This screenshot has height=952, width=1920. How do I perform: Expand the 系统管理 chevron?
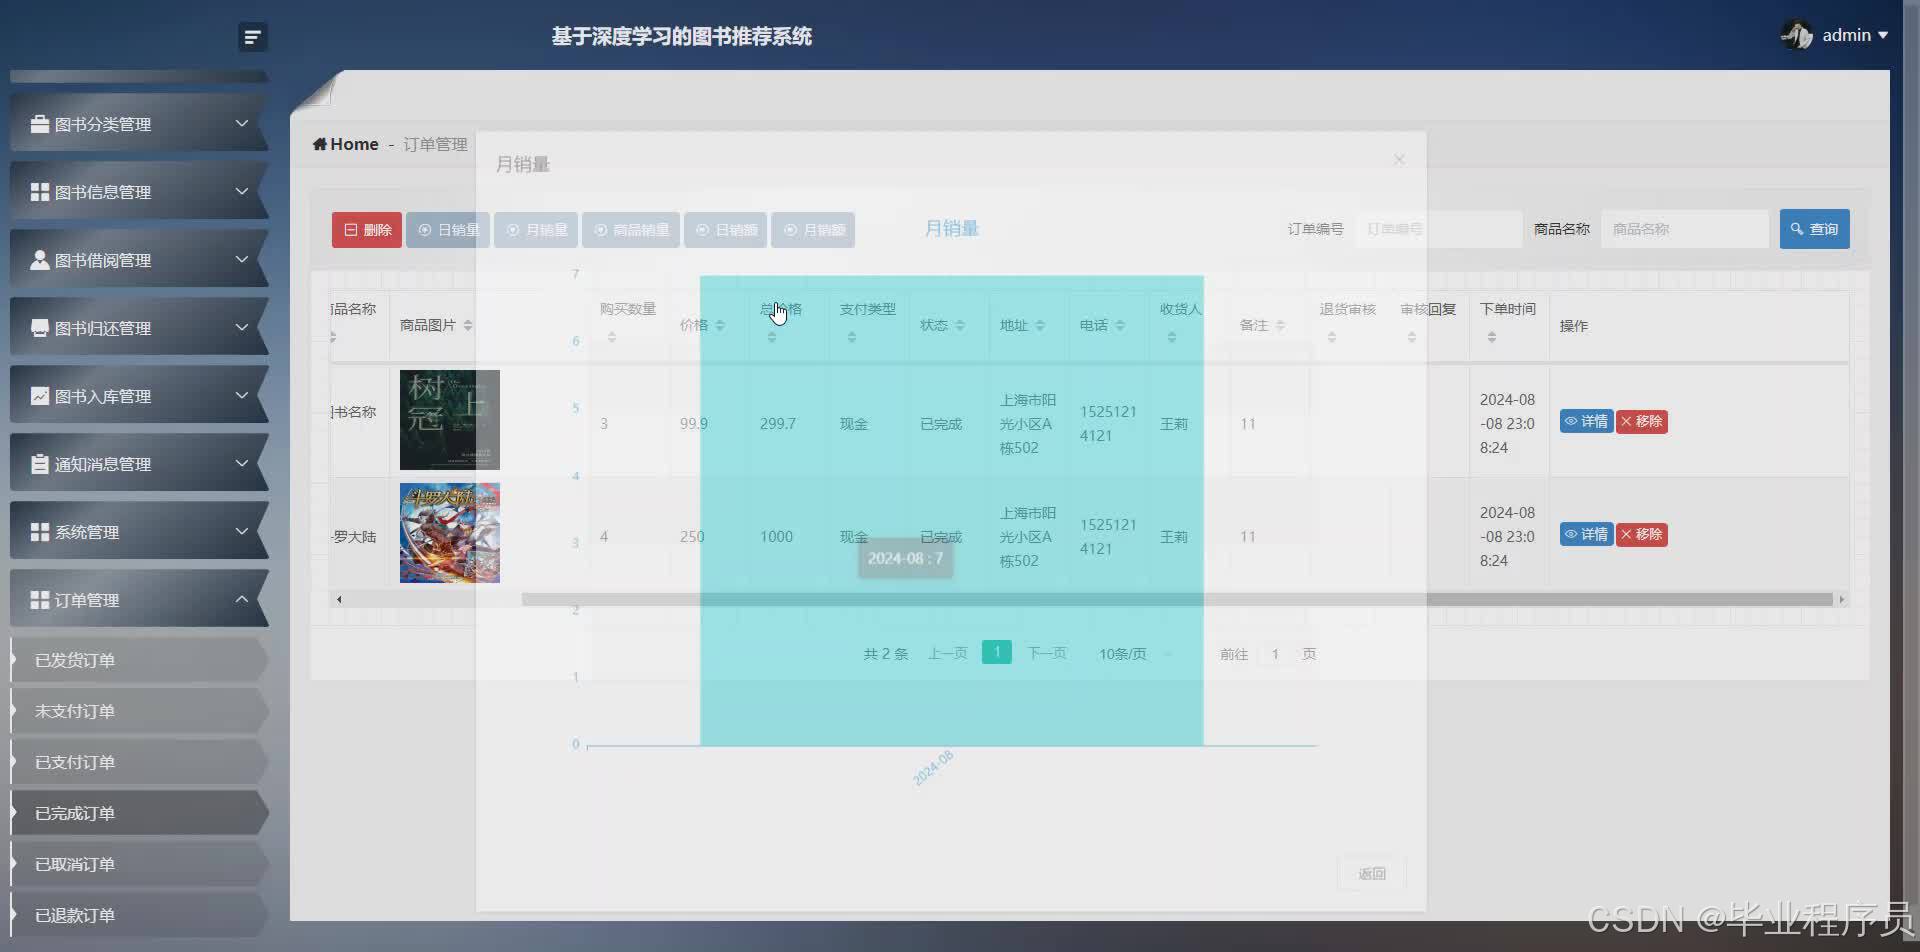pyautogui.click(x=241, y=531)
